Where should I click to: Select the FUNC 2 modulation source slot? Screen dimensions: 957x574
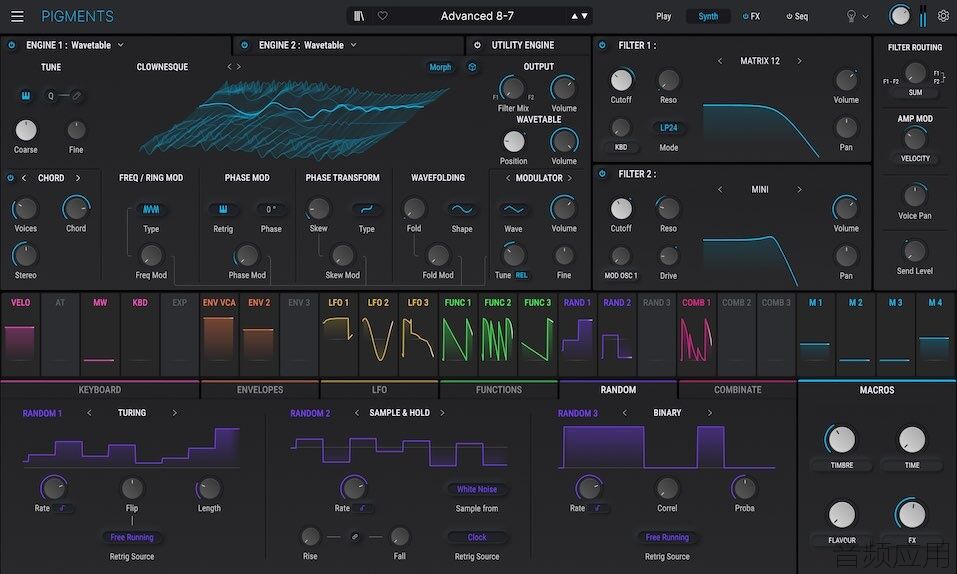click(497, 334)
